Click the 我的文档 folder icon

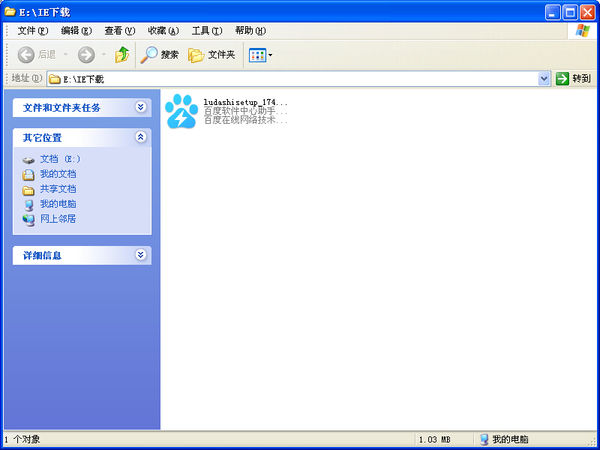[x=29, y=175]
